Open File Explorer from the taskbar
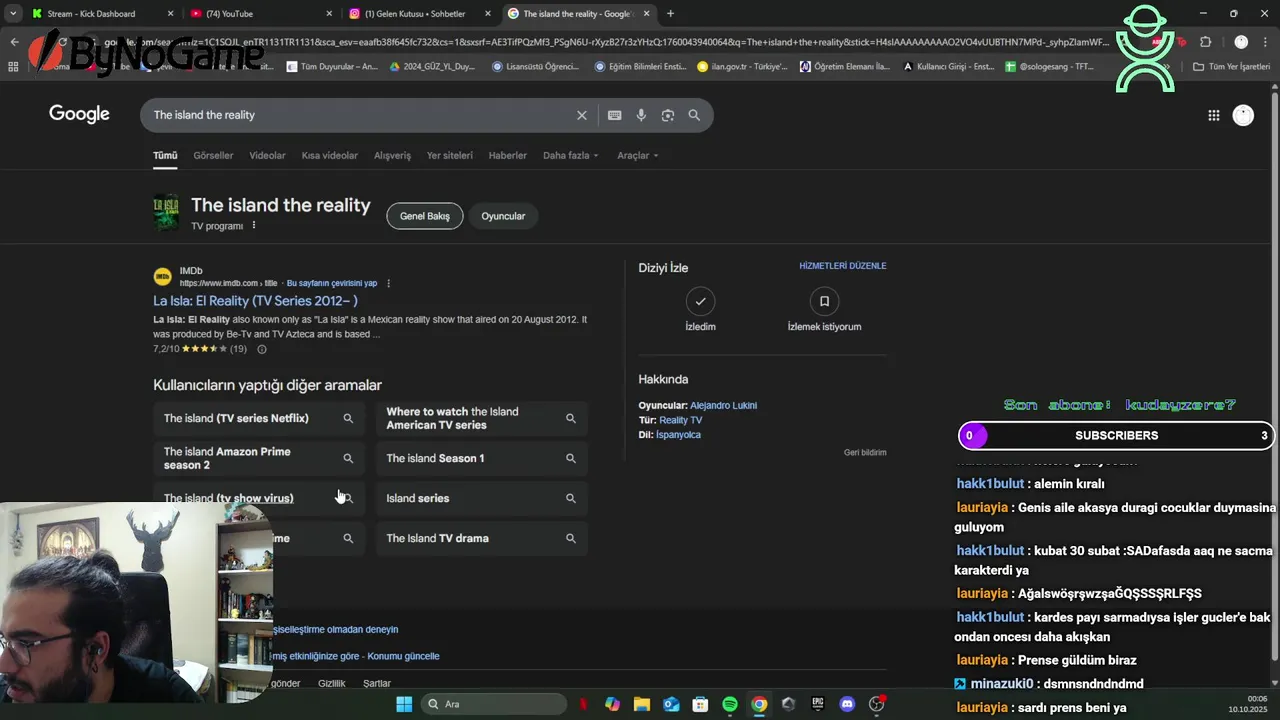The height and width of the screenshot is (720, 1280). [641, 704]
